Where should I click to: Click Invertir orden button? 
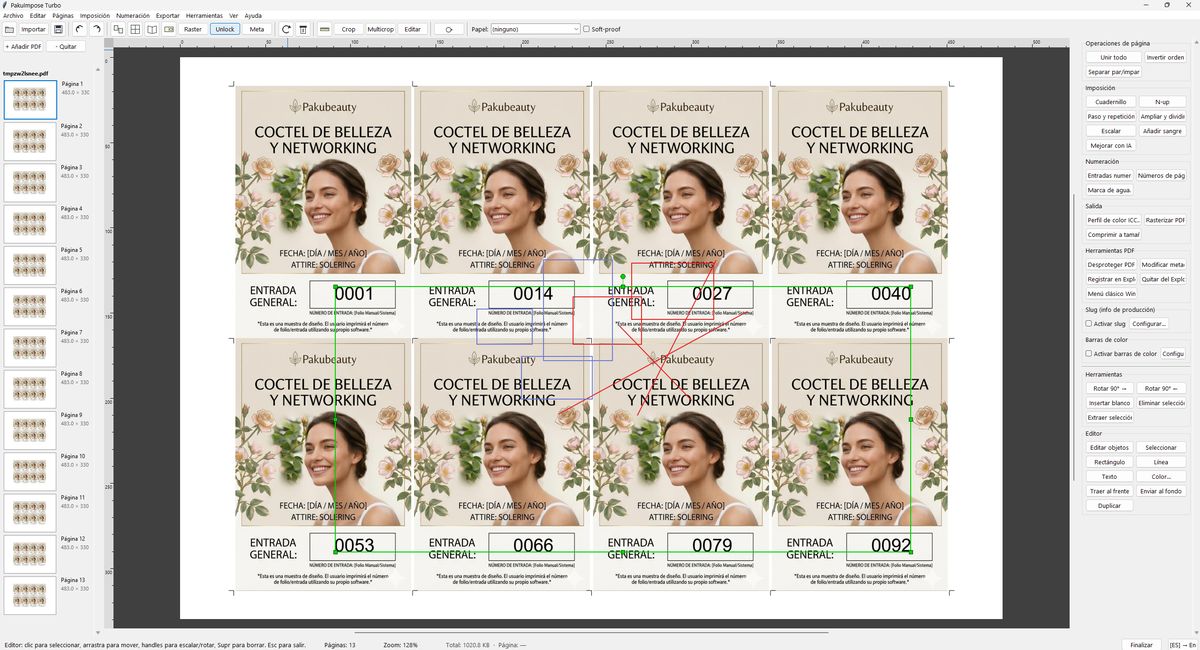(x=1164, y=57)
